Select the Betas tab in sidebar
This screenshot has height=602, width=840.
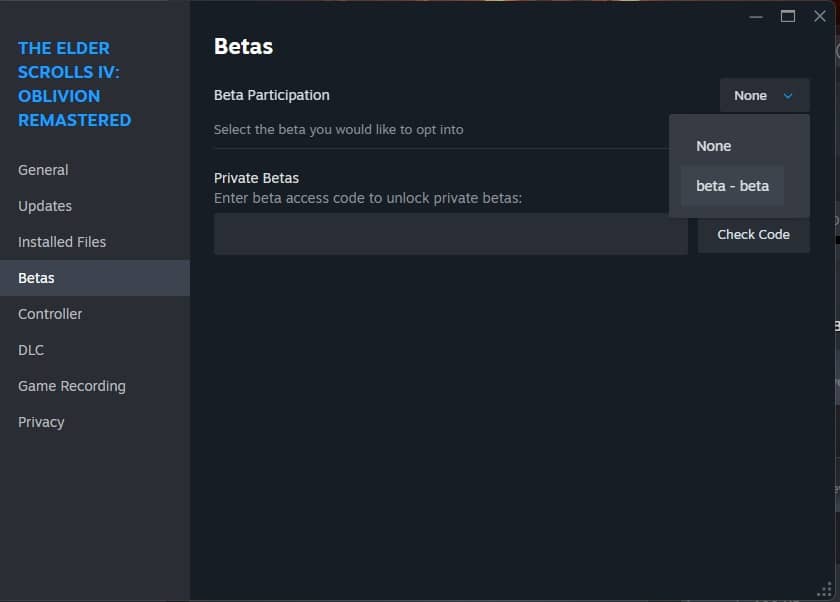tap(95, 278)
